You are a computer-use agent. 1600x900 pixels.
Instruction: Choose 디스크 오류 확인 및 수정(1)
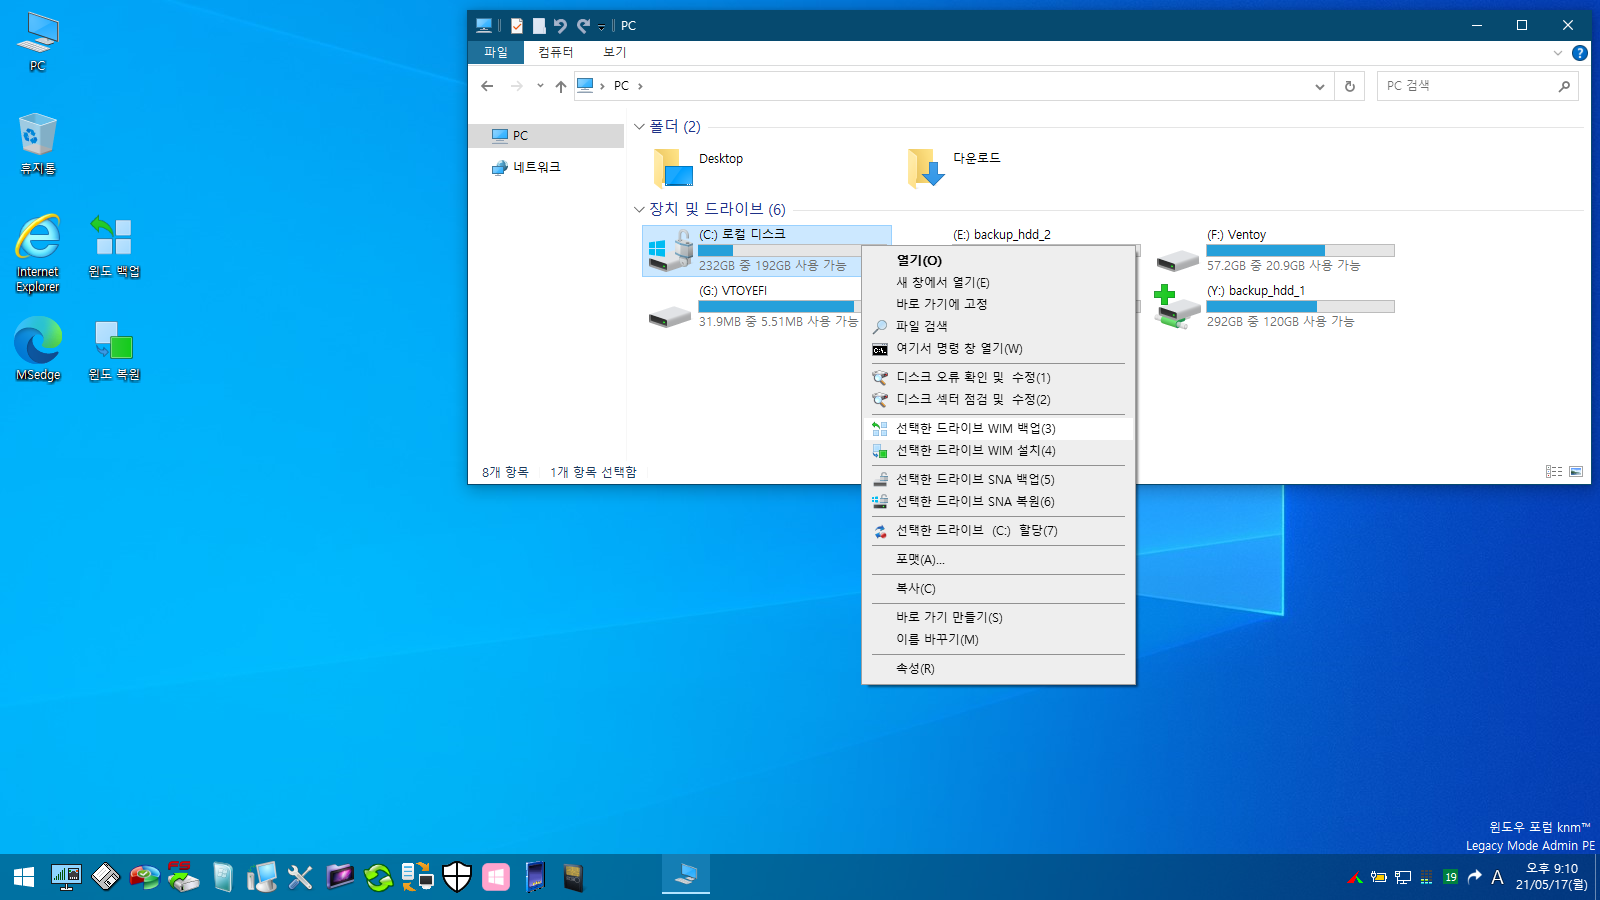(x=998, y=378)
